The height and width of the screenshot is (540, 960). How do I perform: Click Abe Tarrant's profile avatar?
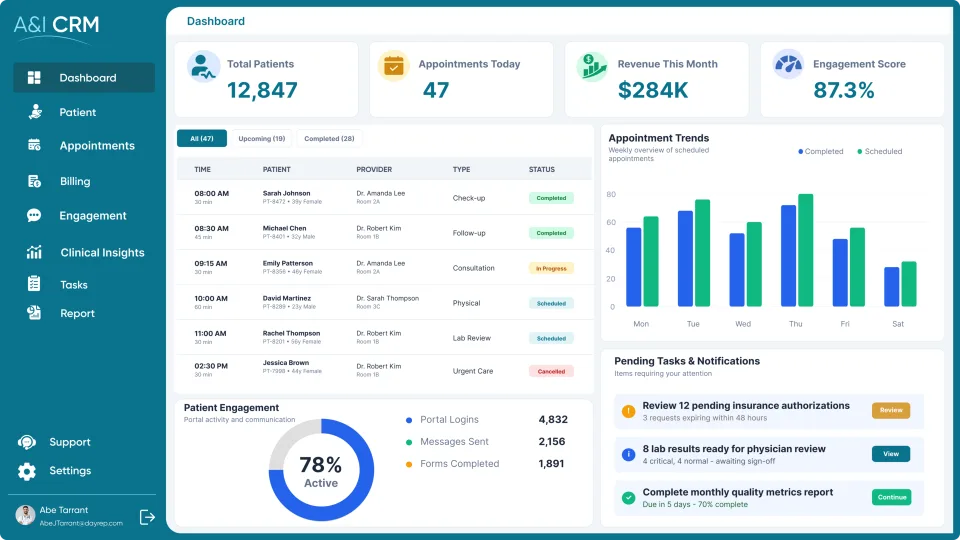tap(25, 516)
